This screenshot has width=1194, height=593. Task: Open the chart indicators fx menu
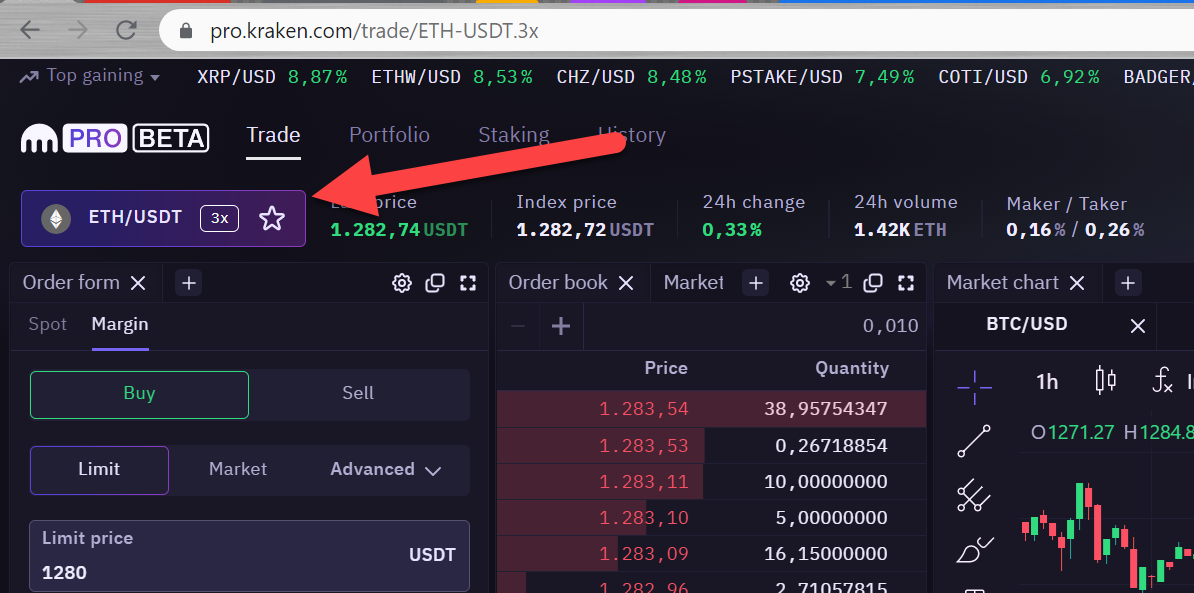coord(1162,380)
